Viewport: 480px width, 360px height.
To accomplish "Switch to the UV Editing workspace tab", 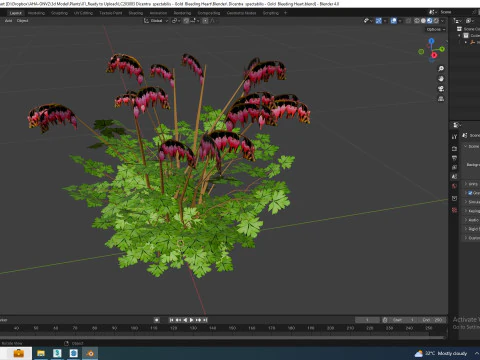I will pyautogui.click(x=83, y=13).
